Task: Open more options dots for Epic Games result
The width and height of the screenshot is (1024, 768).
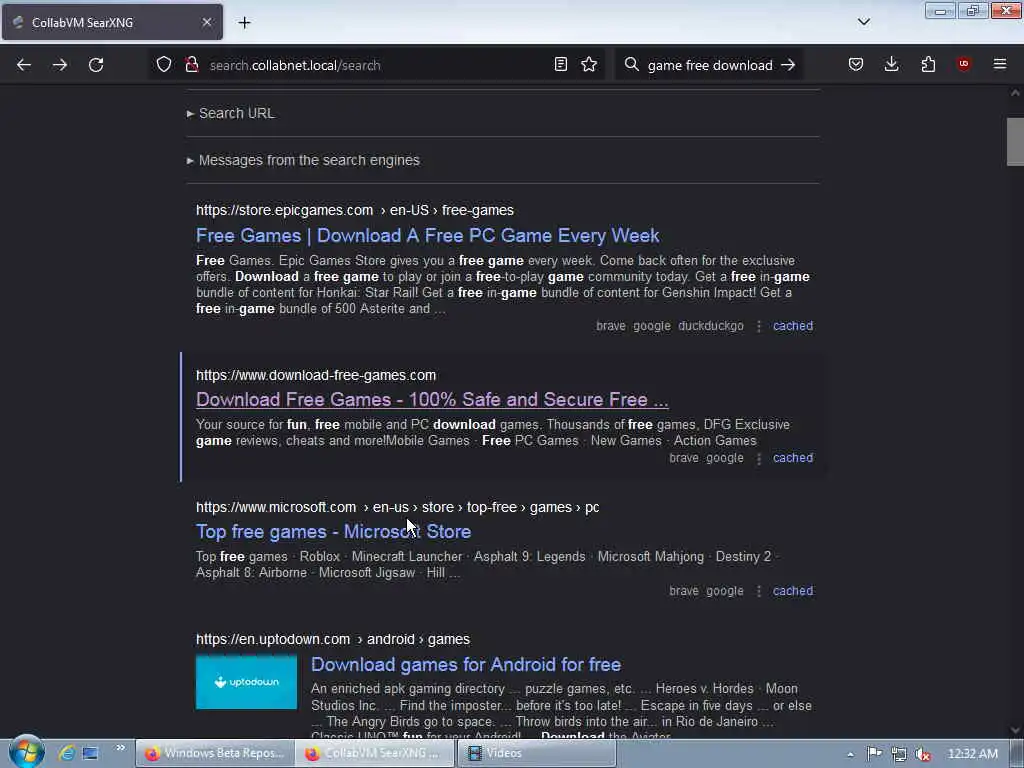Action: [758, 326]
